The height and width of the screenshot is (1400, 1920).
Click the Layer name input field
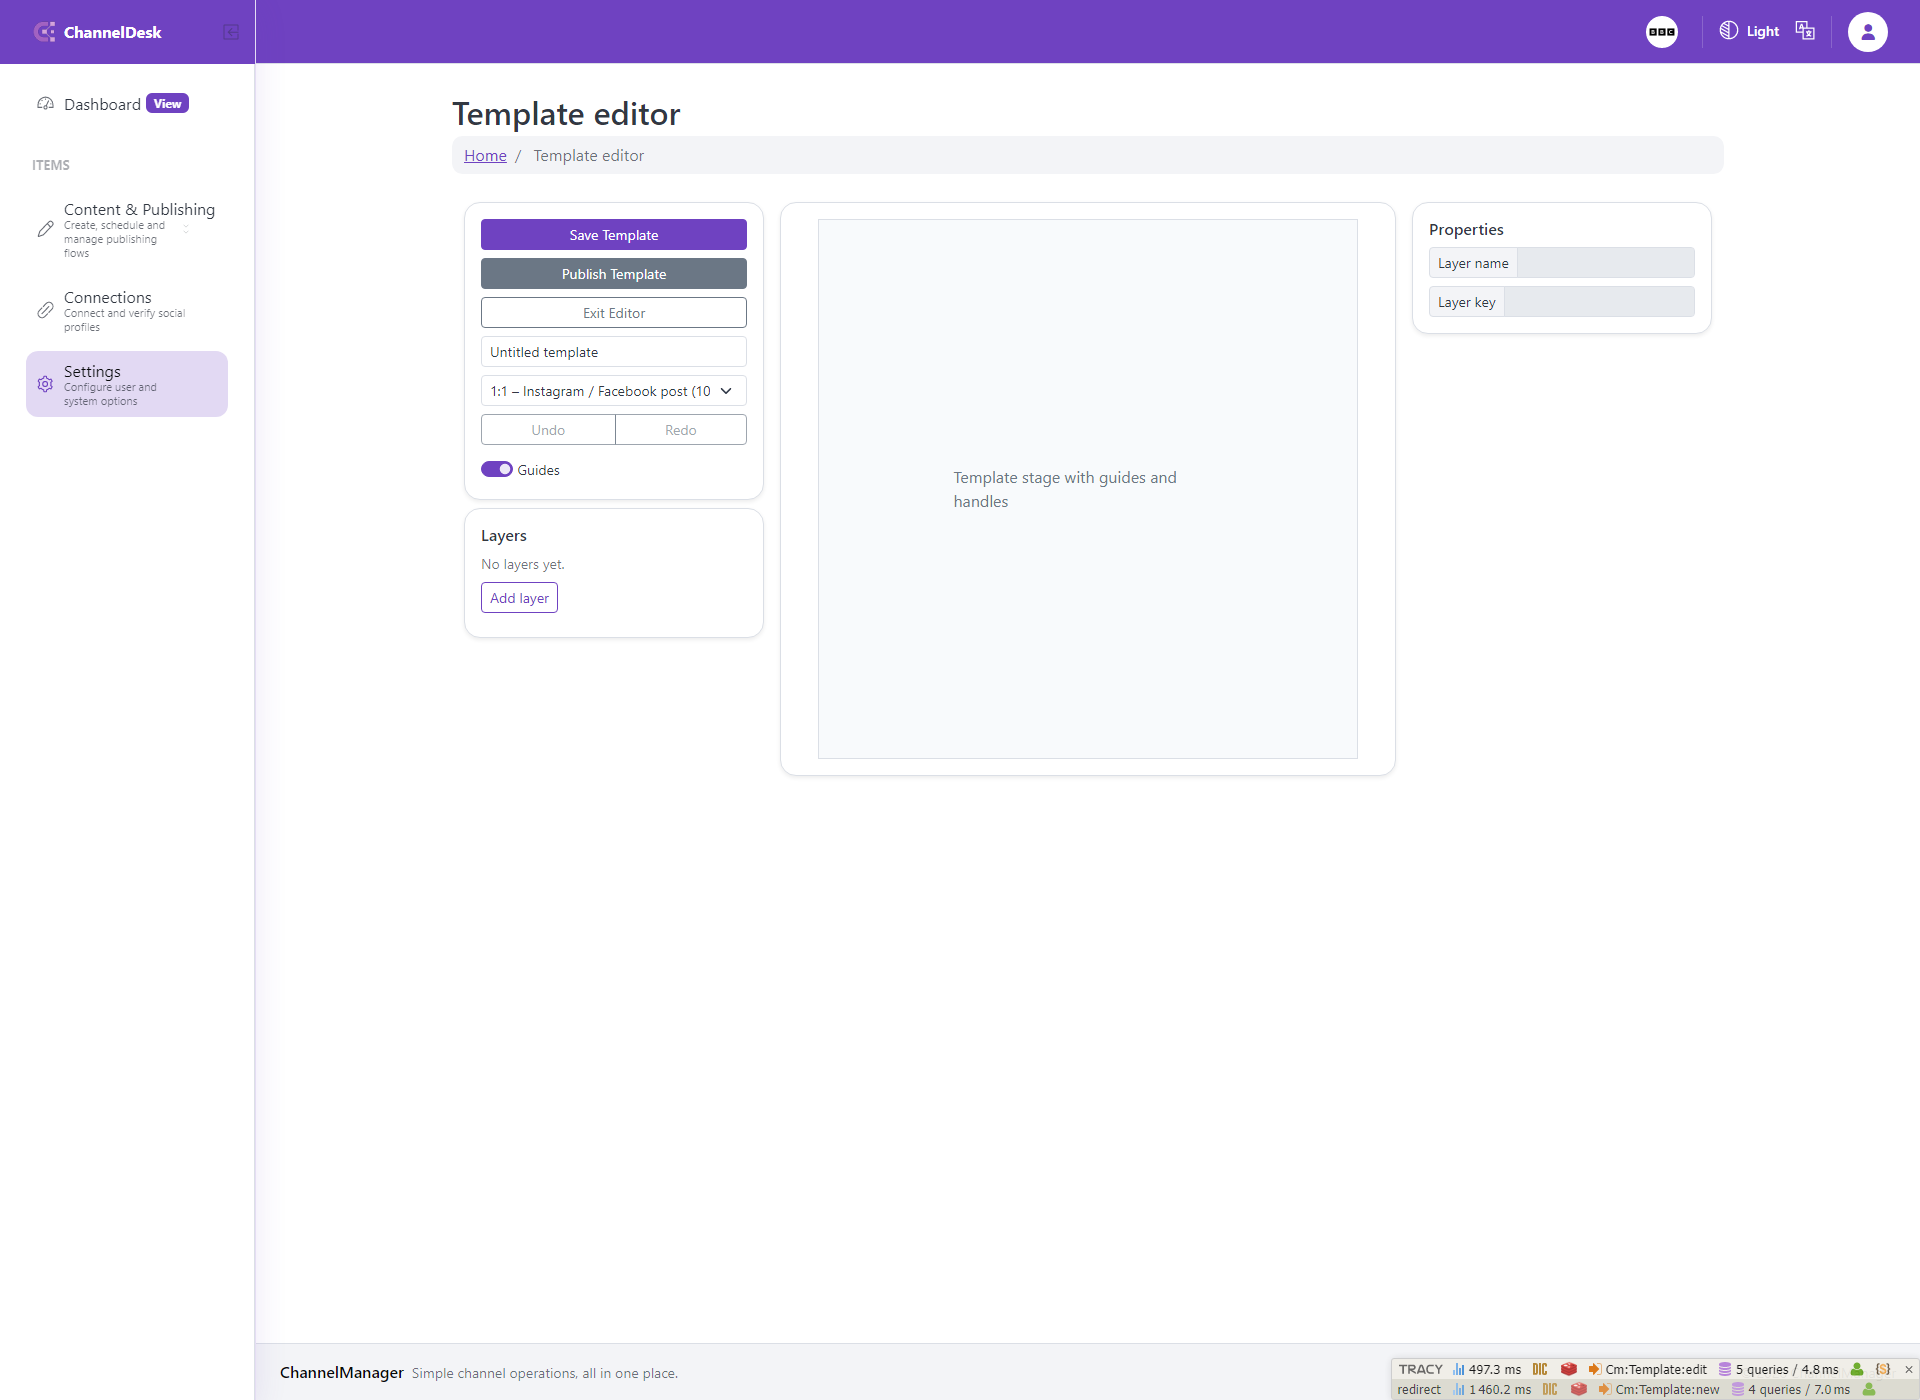click(1605, 262)
